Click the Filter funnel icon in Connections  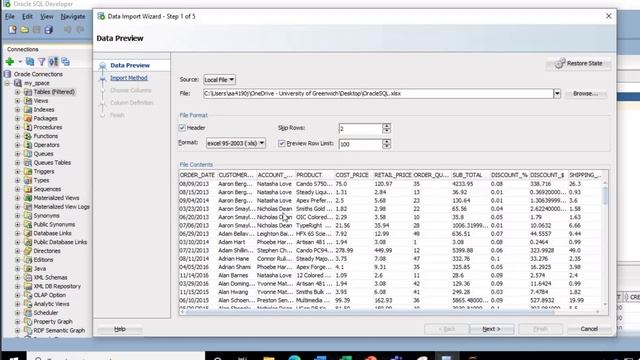click(42, 62)
